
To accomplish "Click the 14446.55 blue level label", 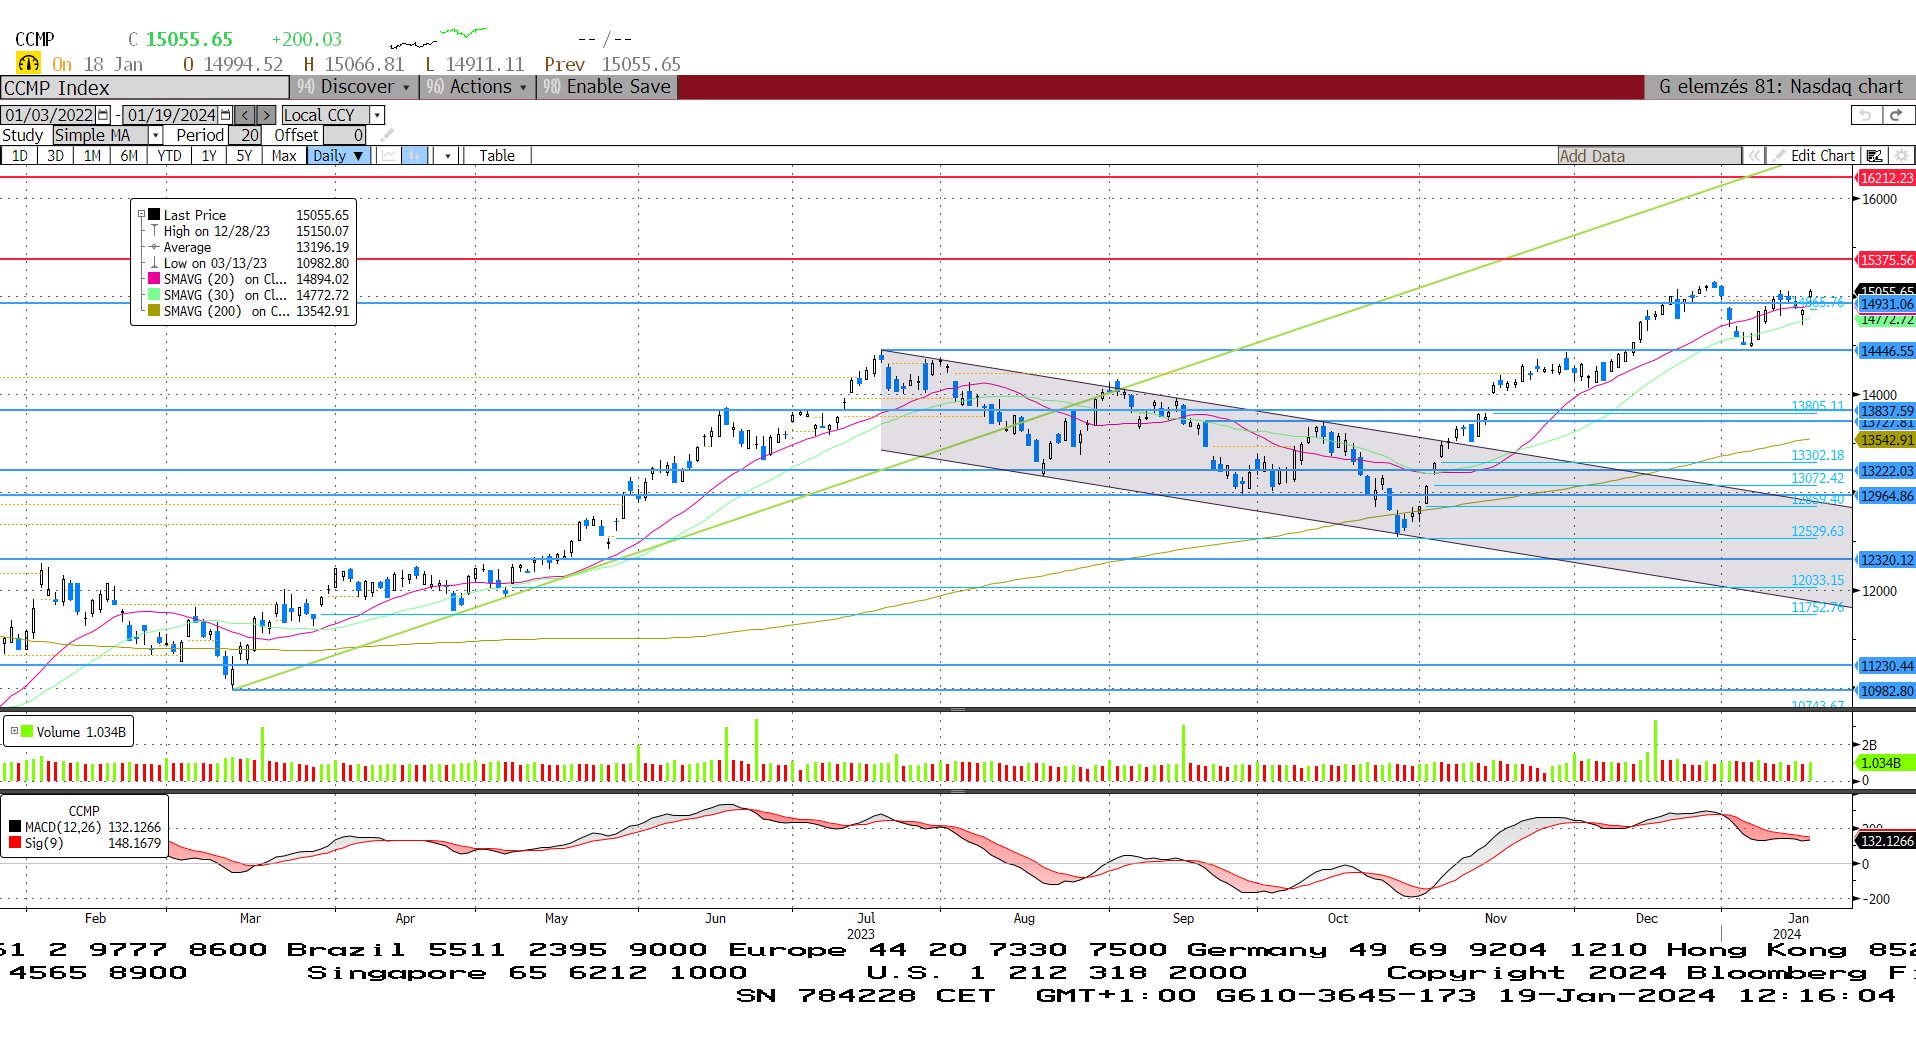I will click(1886, 351).
